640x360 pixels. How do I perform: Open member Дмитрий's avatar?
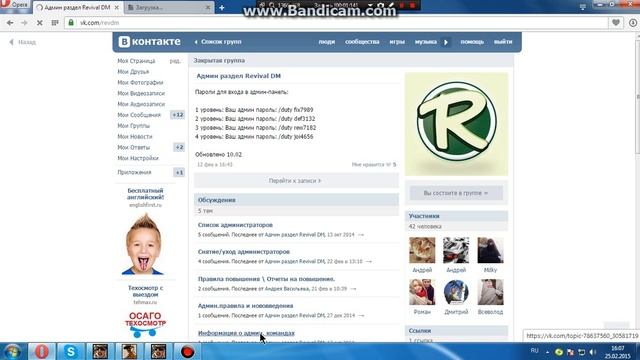point(456,292)
